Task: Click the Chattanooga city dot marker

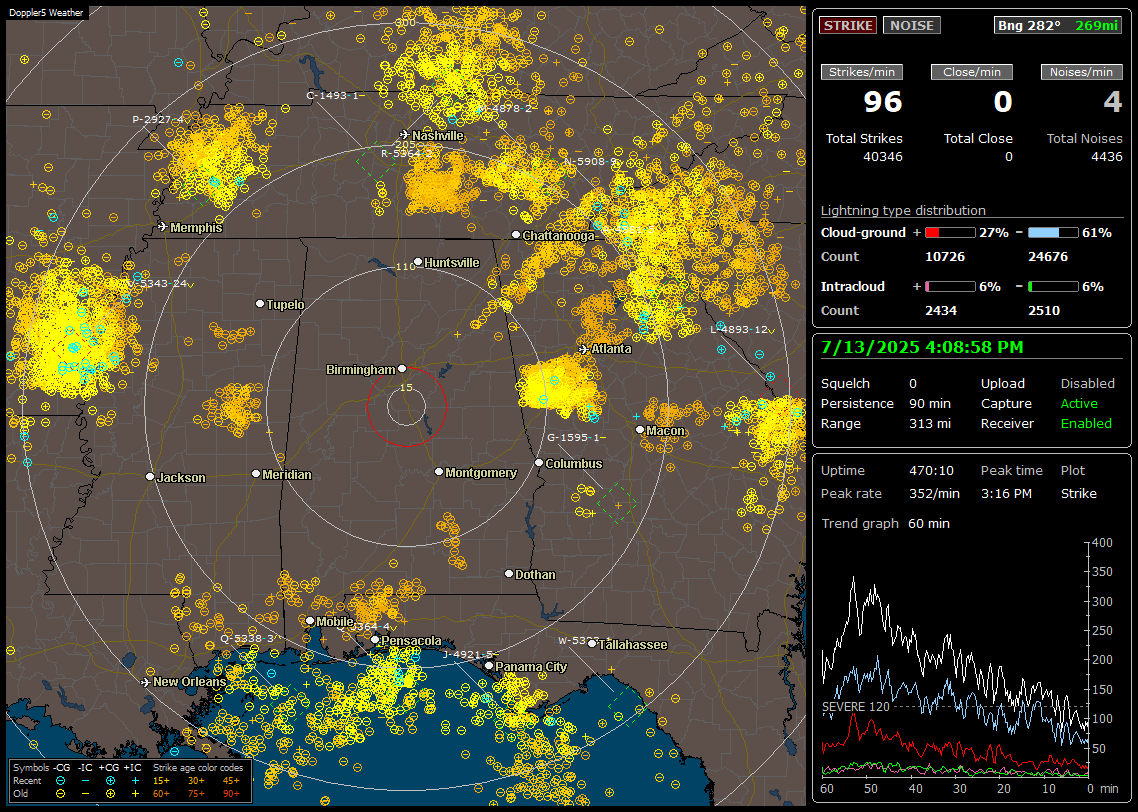Action: click(x=516, y=234)
